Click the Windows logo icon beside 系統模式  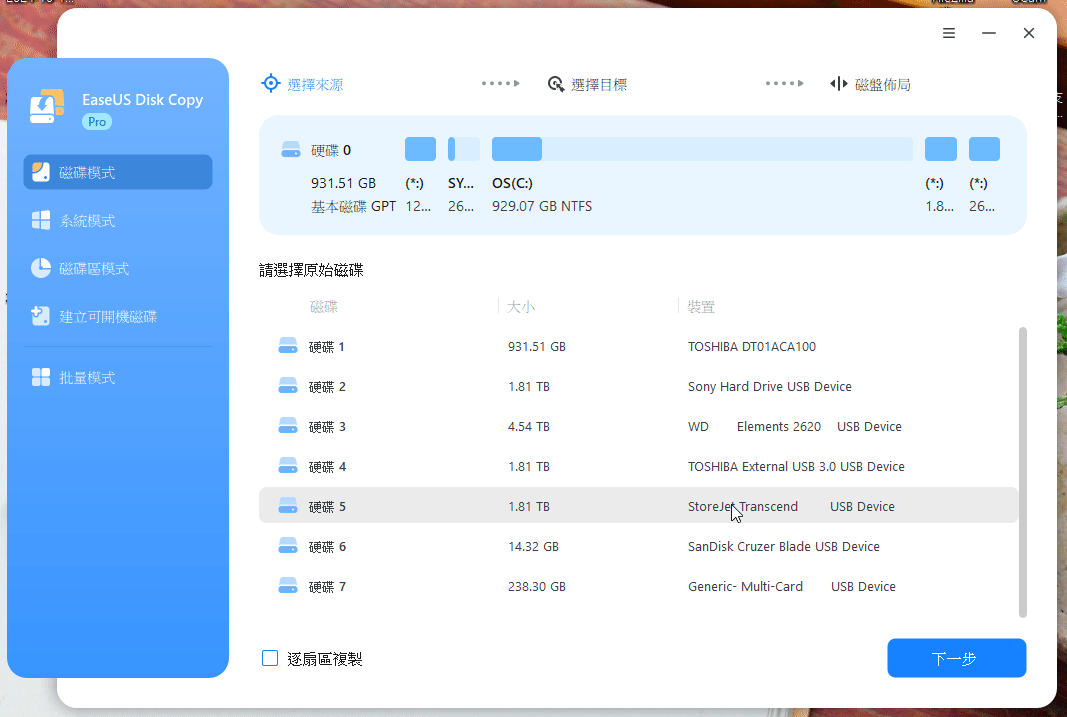pyautogui.click(x=41, y=220)
